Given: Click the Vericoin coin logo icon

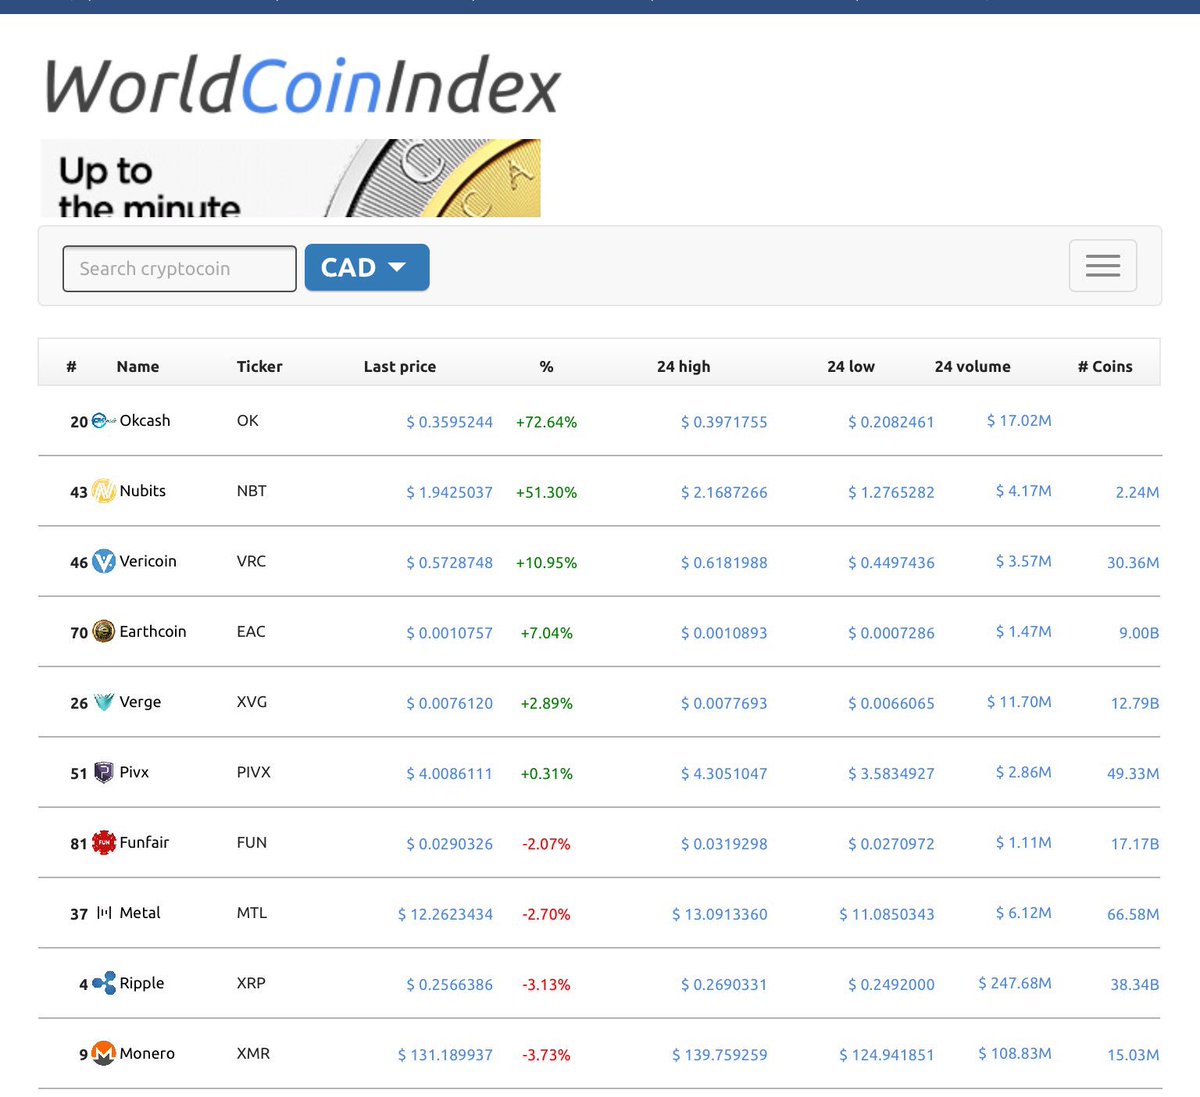Looking at the screenshot, I should [x=104, y=562].
